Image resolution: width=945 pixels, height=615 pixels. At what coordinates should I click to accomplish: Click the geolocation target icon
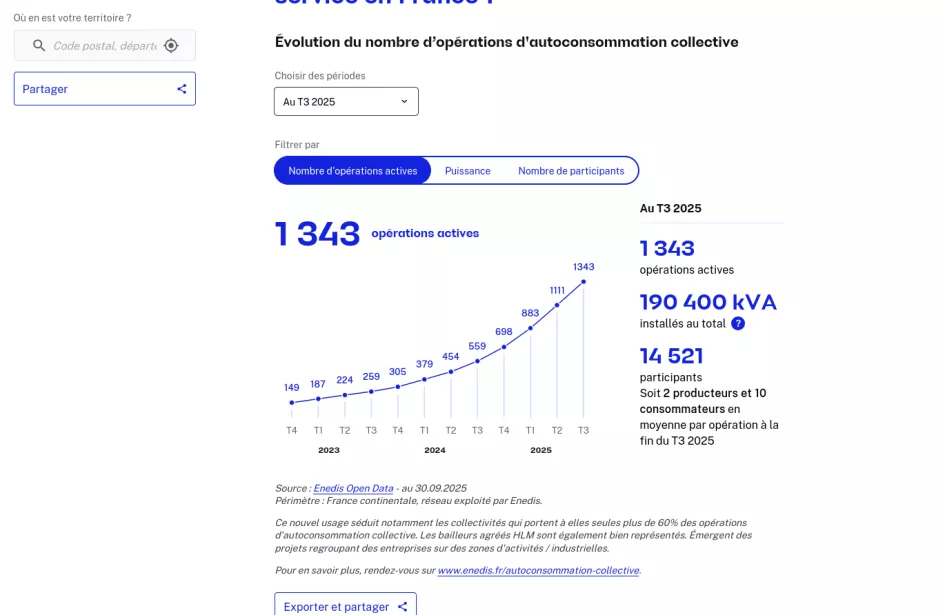171,45
